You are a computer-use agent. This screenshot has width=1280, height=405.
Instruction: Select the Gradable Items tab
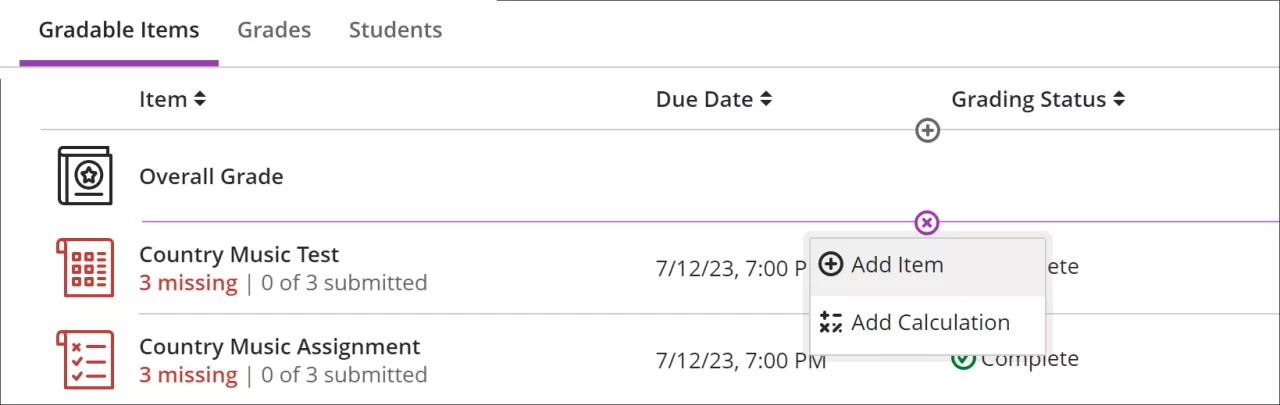119,30
